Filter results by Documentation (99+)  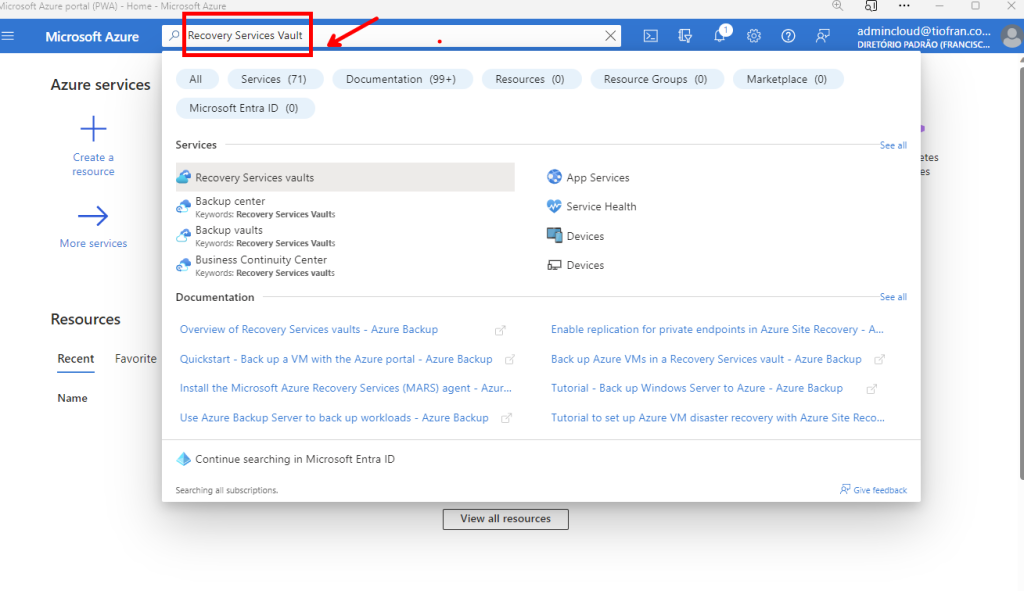400,79
